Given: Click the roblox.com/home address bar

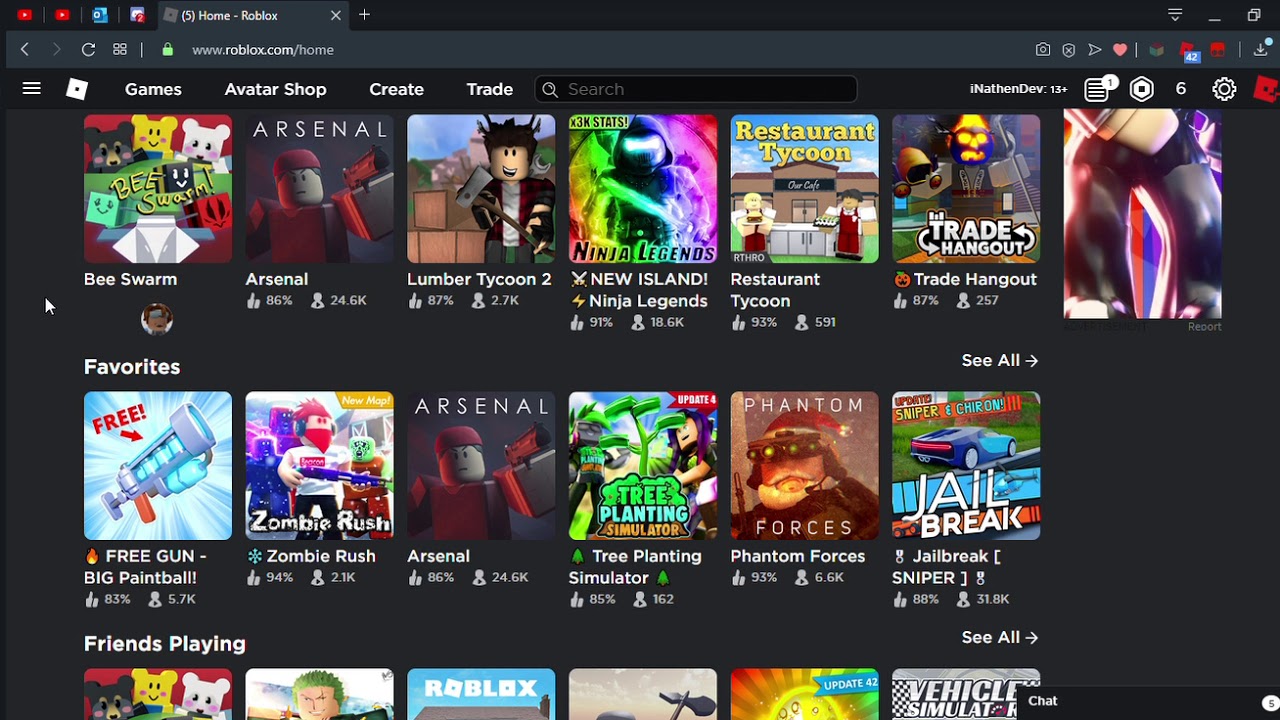Looking at the screenshot, I should [x=263, y=49].
